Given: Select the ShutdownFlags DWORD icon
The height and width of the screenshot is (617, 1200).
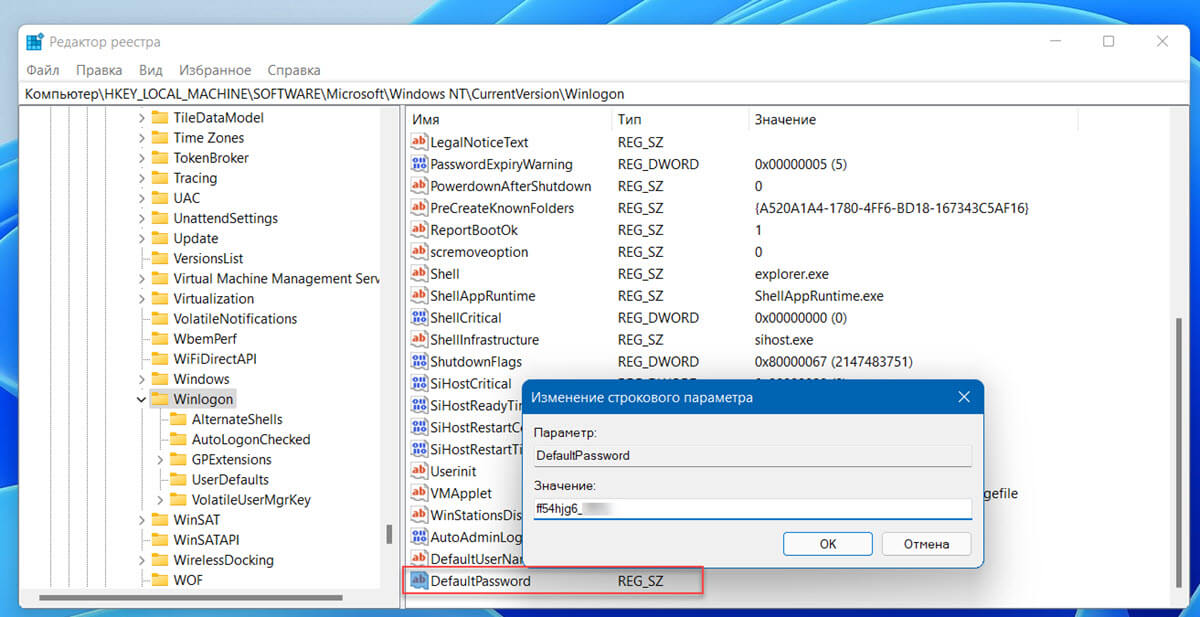Looking at the screenshot, I should pyautogui.click(x=419, y=362).
